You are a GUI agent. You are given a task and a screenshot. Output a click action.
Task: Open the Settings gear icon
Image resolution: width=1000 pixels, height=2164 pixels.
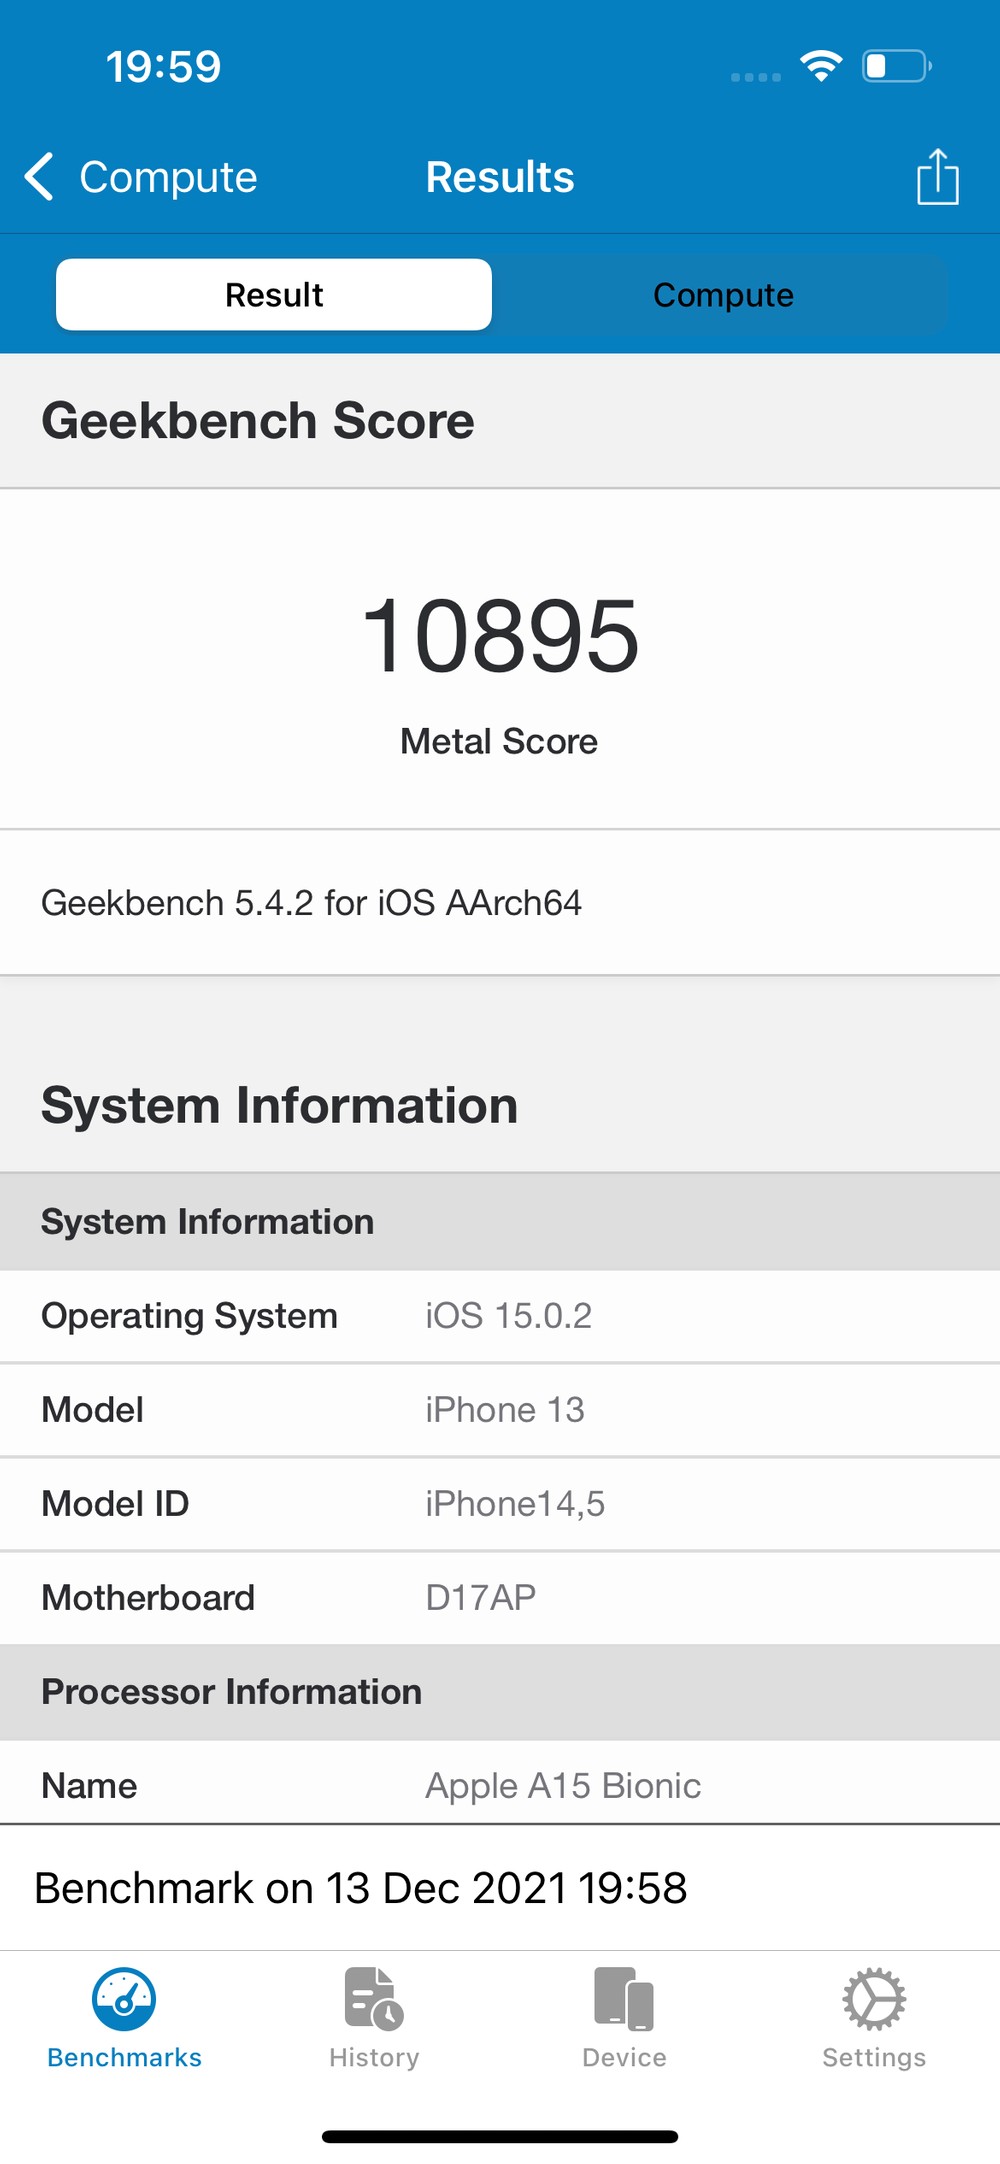pyautogui.click(x=874, y=1999)
